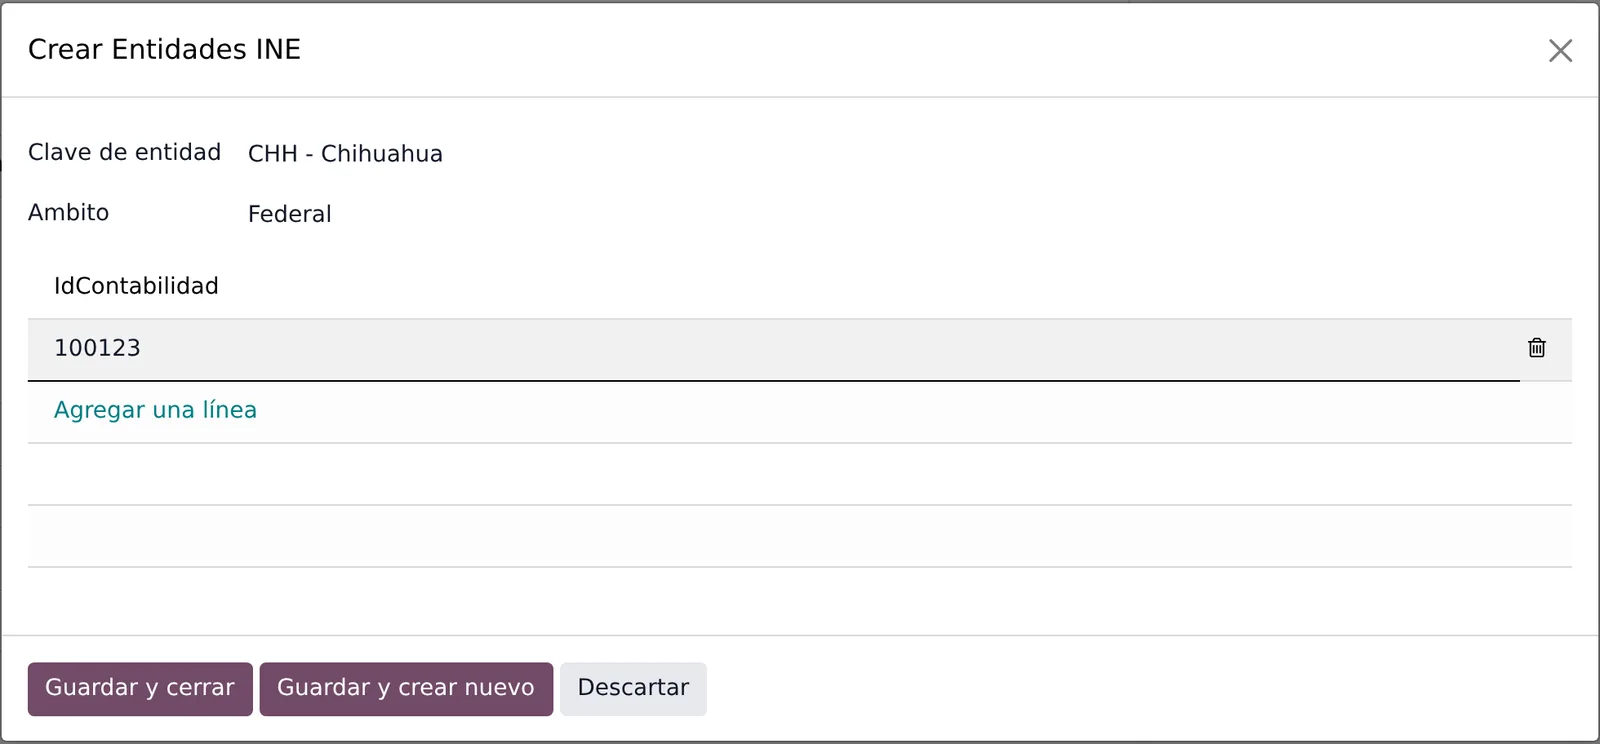Screen dimensions: 1600x744
Task: Delete the 100123 row with trash icon
Action: [1537, 348]
